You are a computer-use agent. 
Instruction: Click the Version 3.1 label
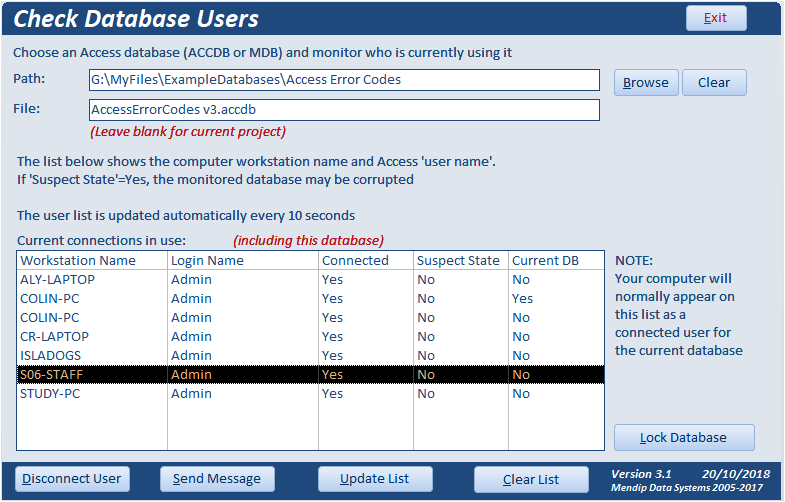(x=641, y=474)
